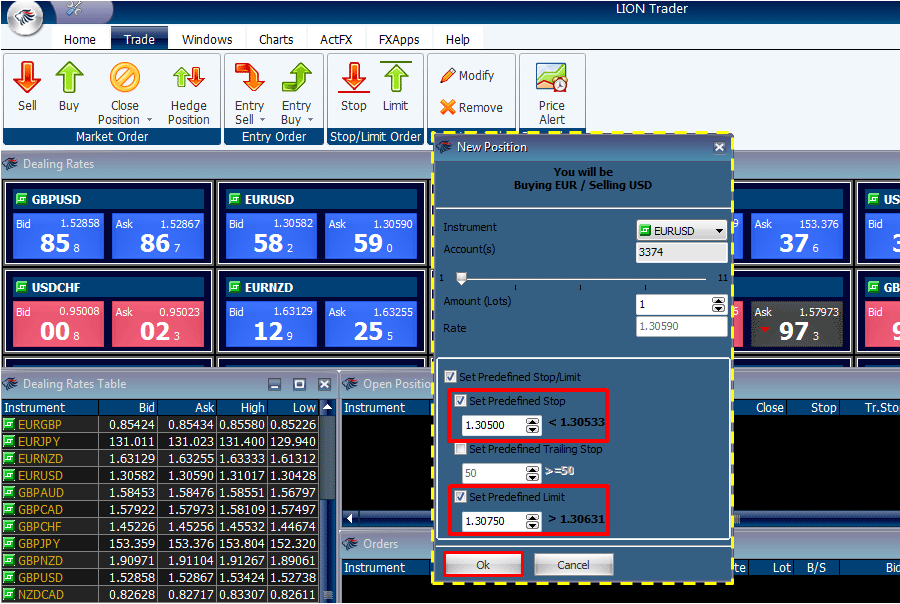The width and height of the screenshot is (900, 604).
Task: Click the Remove order button
Action: (x=471, y=107)
